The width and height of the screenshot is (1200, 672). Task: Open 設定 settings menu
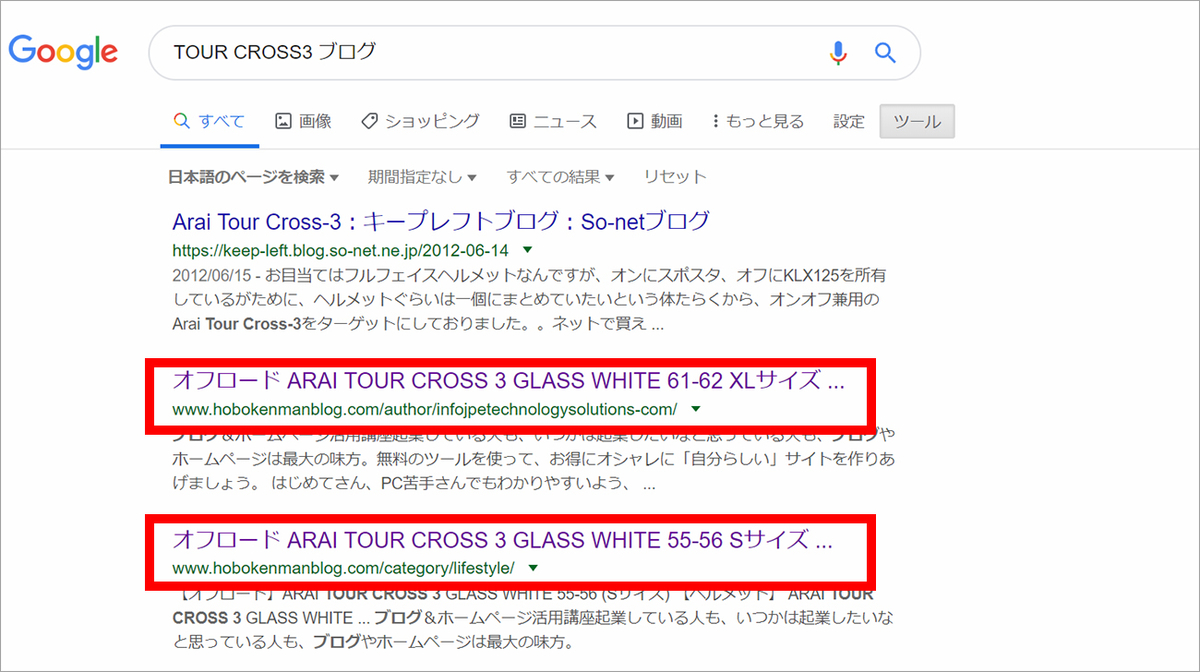(x=849, y=121)
